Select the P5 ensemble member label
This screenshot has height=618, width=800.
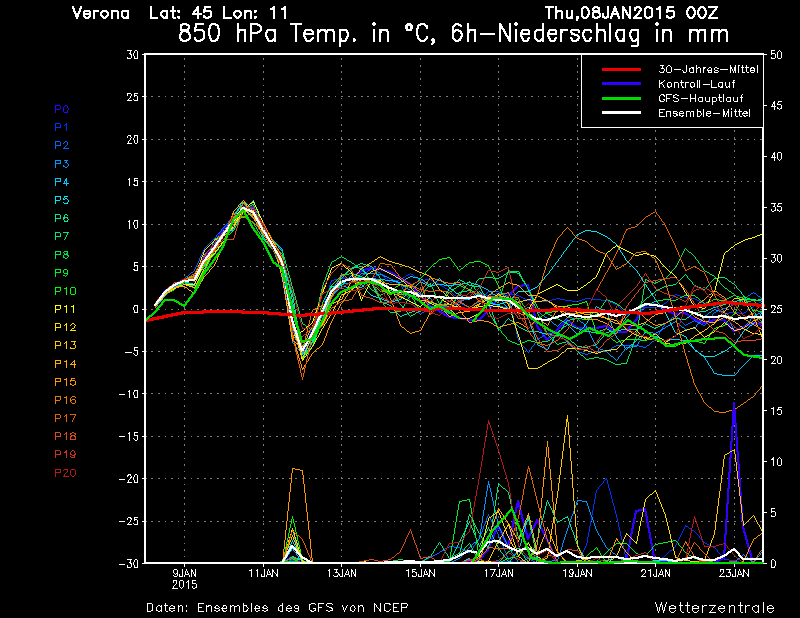coord(62,200)
